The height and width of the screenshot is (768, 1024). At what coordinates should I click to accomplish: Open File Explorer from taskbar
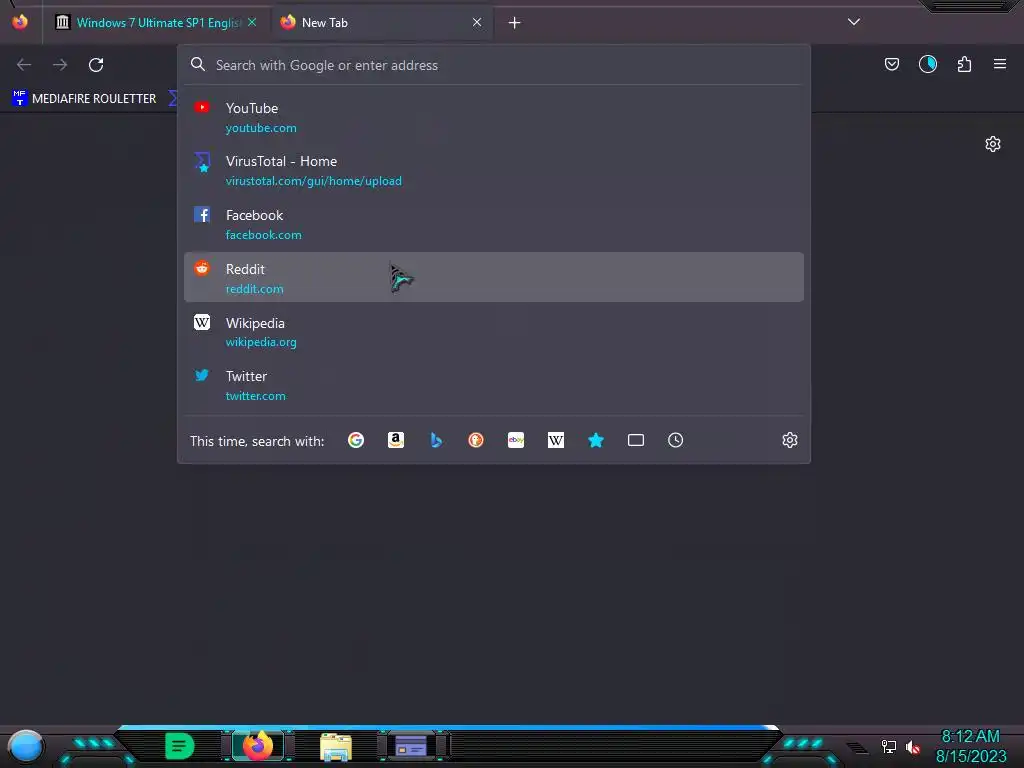click(x=336, y=746)
